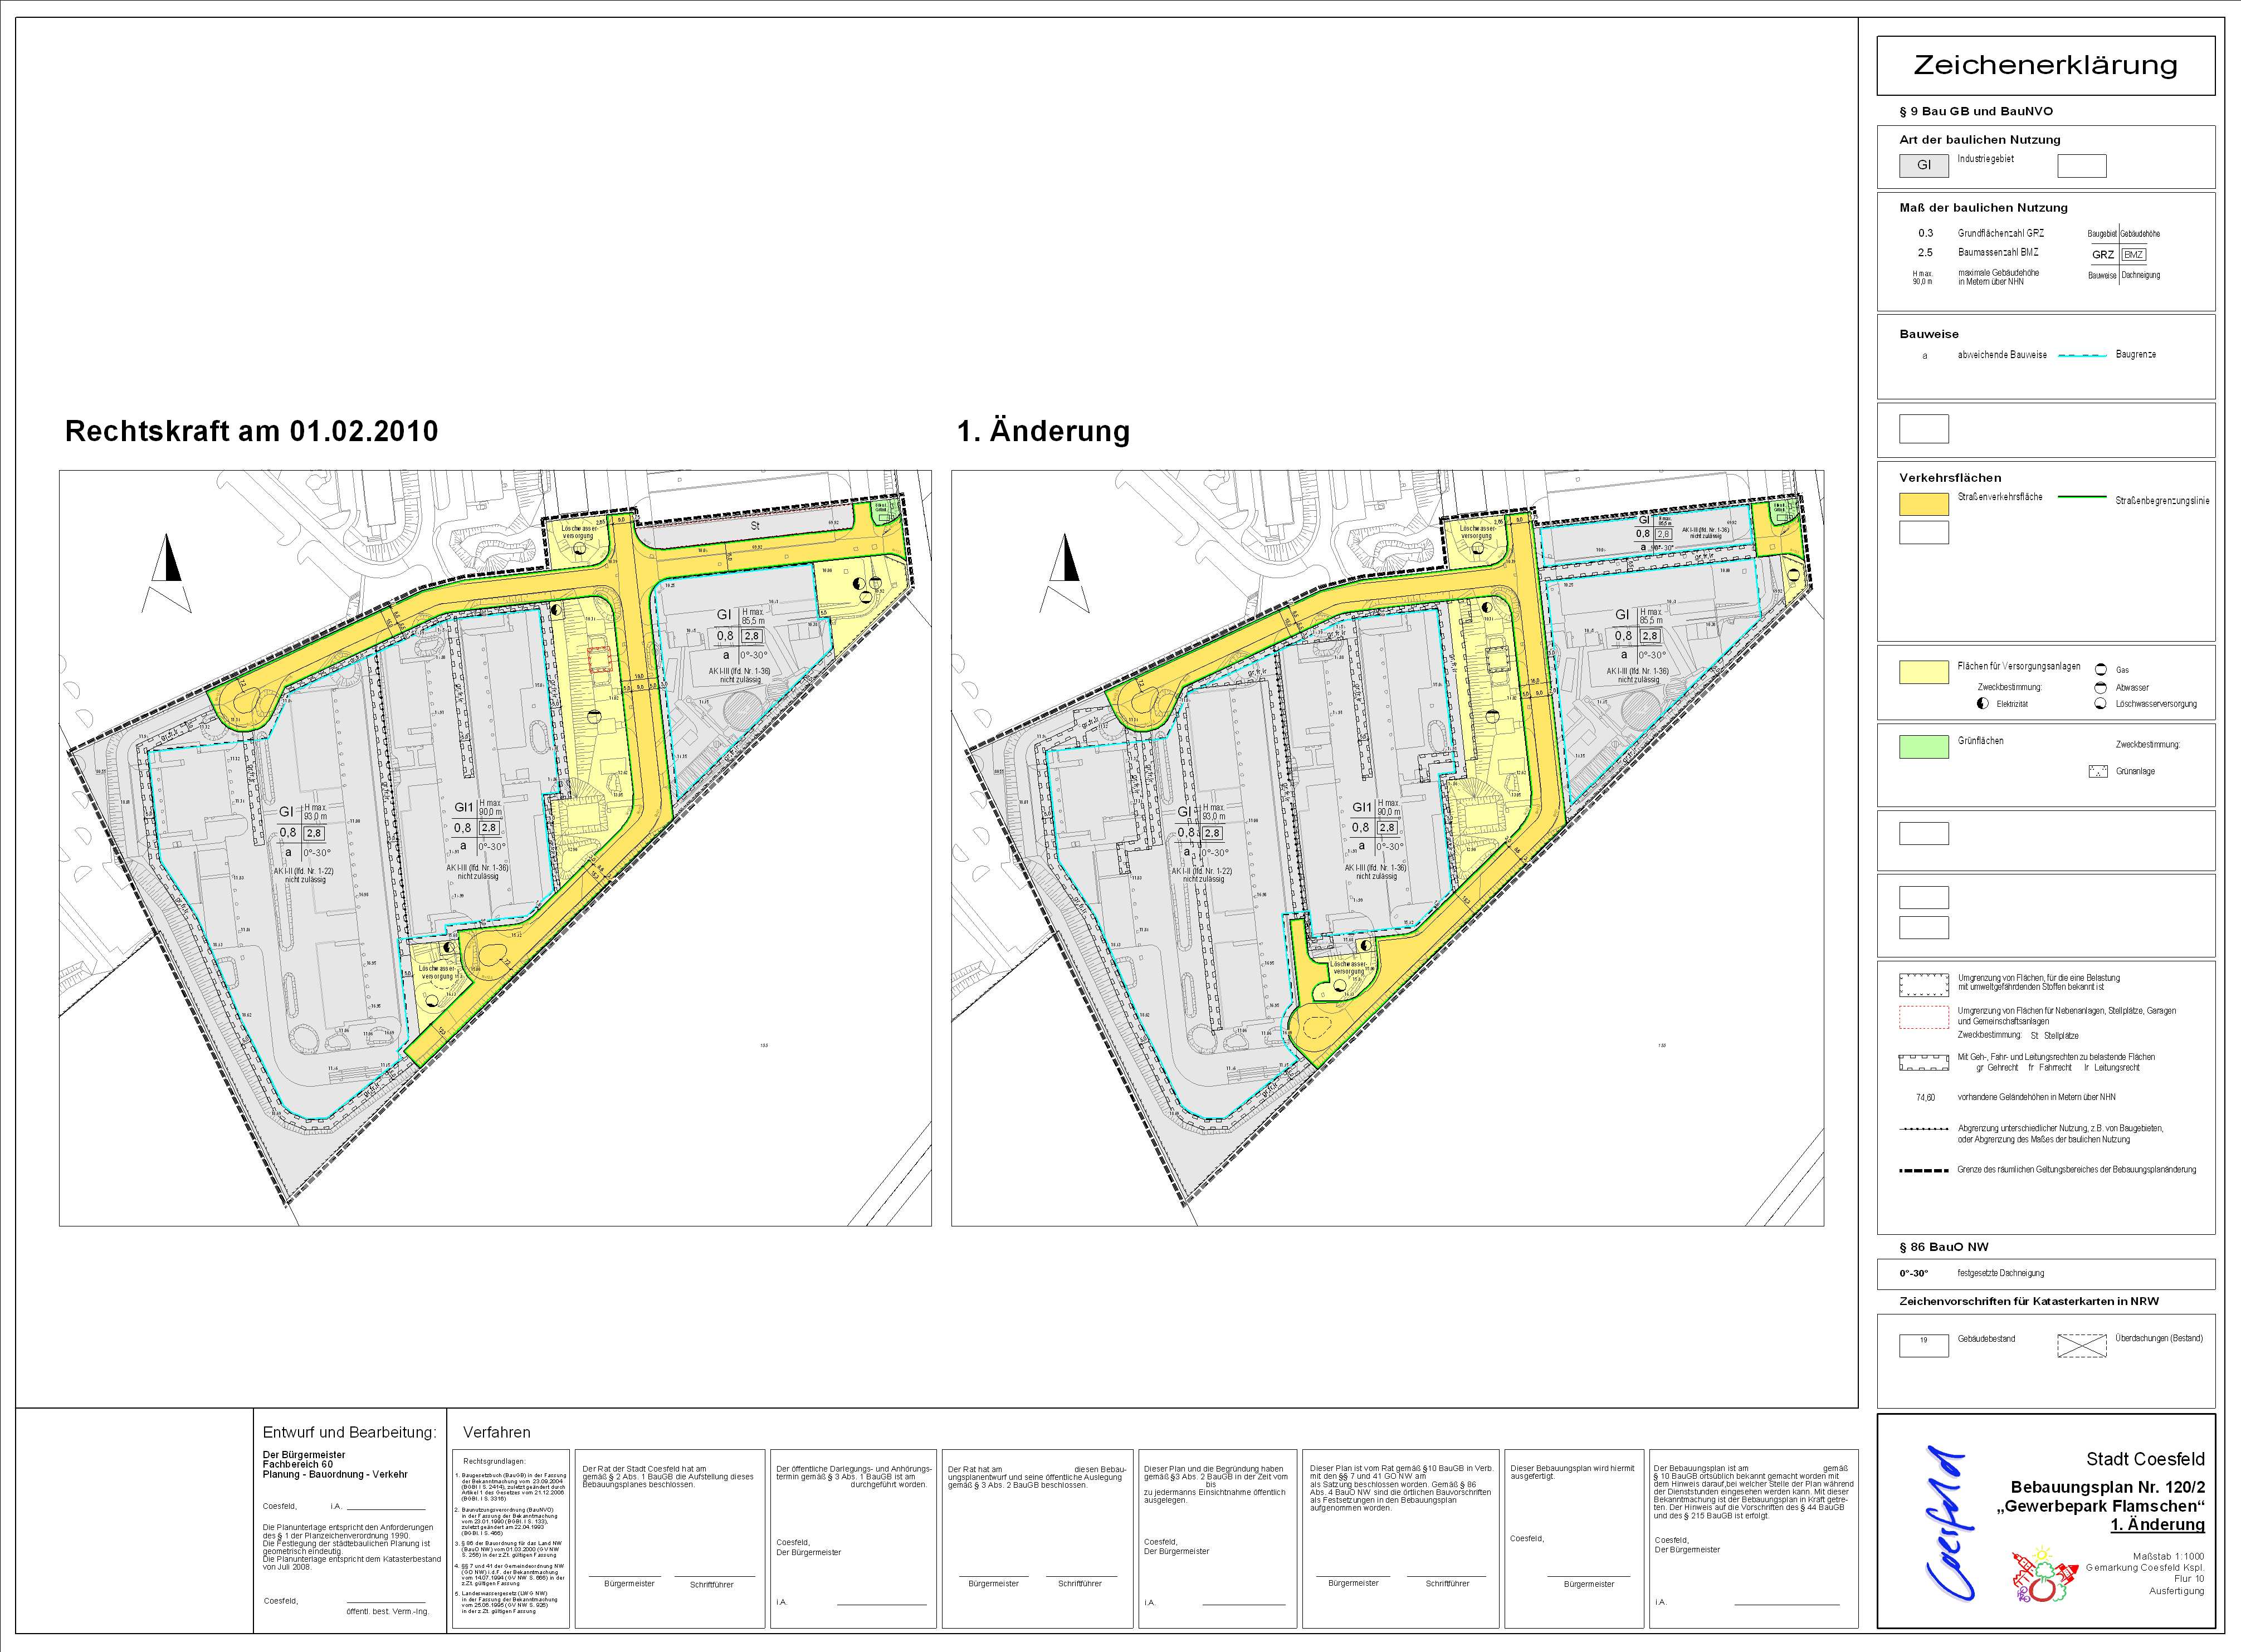Click the 0°-30° Dachneigung value in the legend
2241x1652 pixels.
(x=1913, y=1274)
